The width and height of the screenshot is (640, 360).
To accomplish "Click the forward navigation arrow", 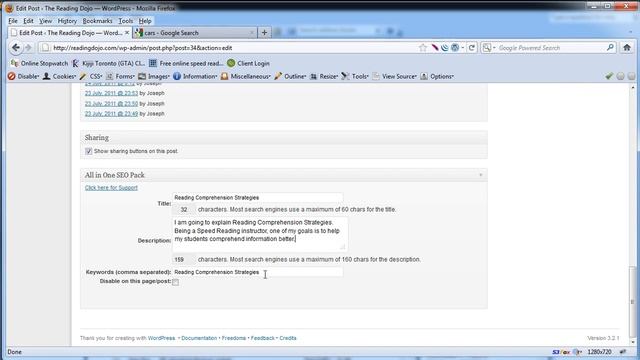I will coord(28,48).
